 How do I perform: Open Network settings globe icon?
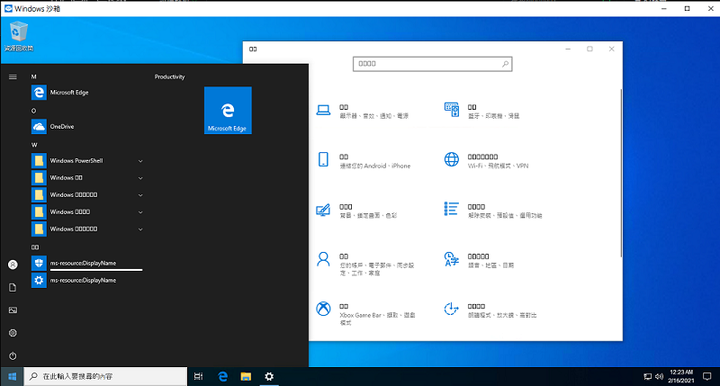[x=451, y=159]
